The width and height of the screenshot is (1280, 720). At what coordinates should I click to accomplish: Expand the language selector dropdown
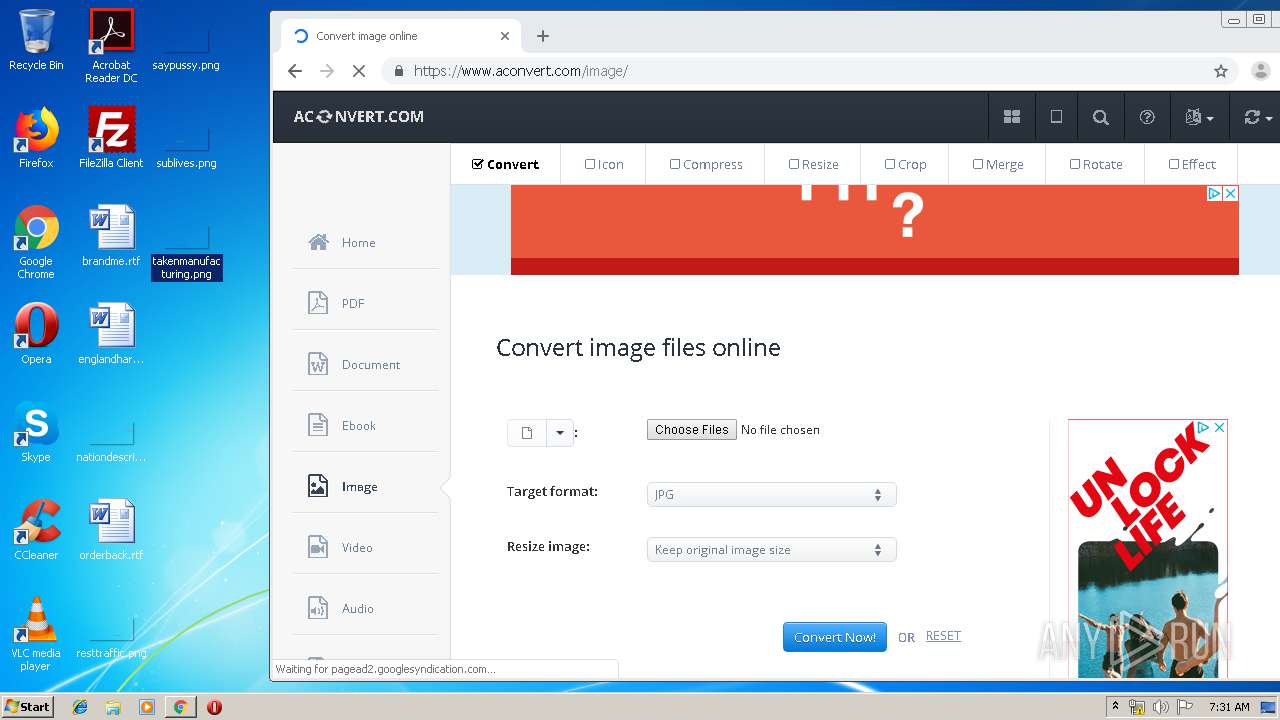pos(1199,117)
